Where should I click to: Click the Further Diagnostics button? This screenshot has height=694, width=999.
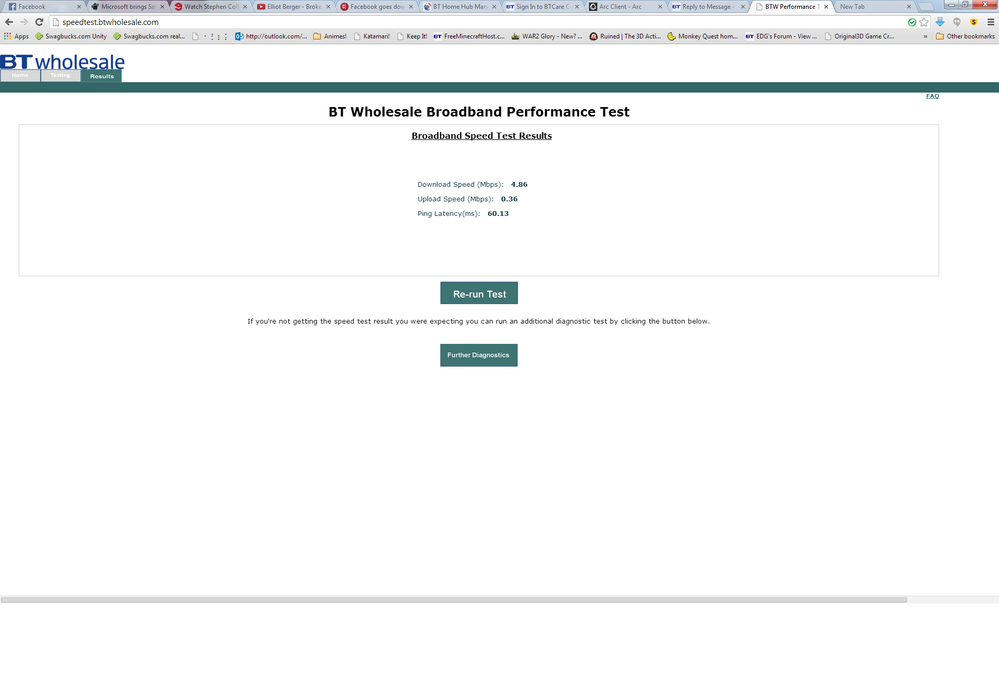pos(478,354)
